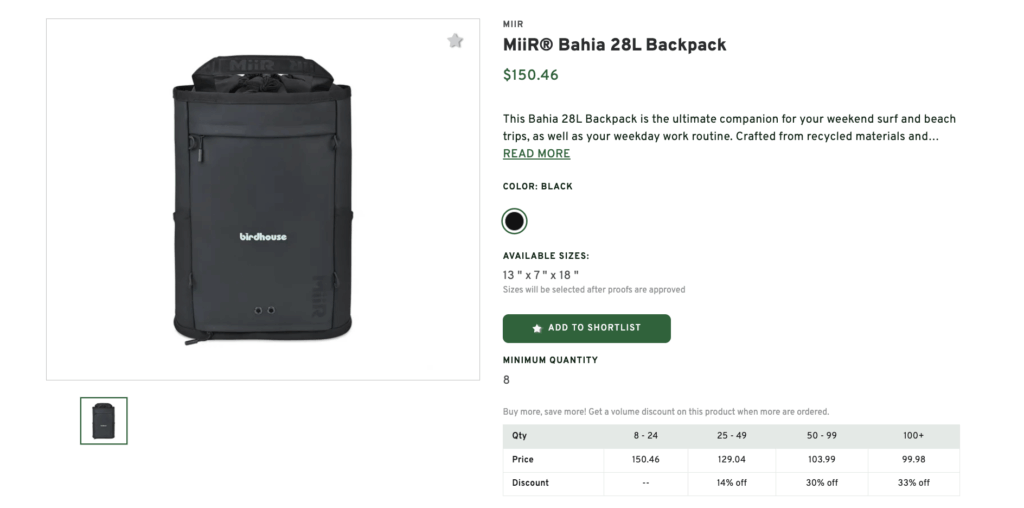Expand description with READ MORE link
1024x508 pixels.
[x=536, y=154]
